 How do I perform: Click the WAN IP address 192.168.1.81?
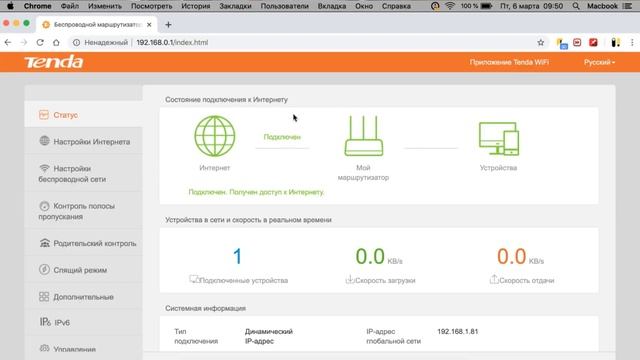pos(458,331)
